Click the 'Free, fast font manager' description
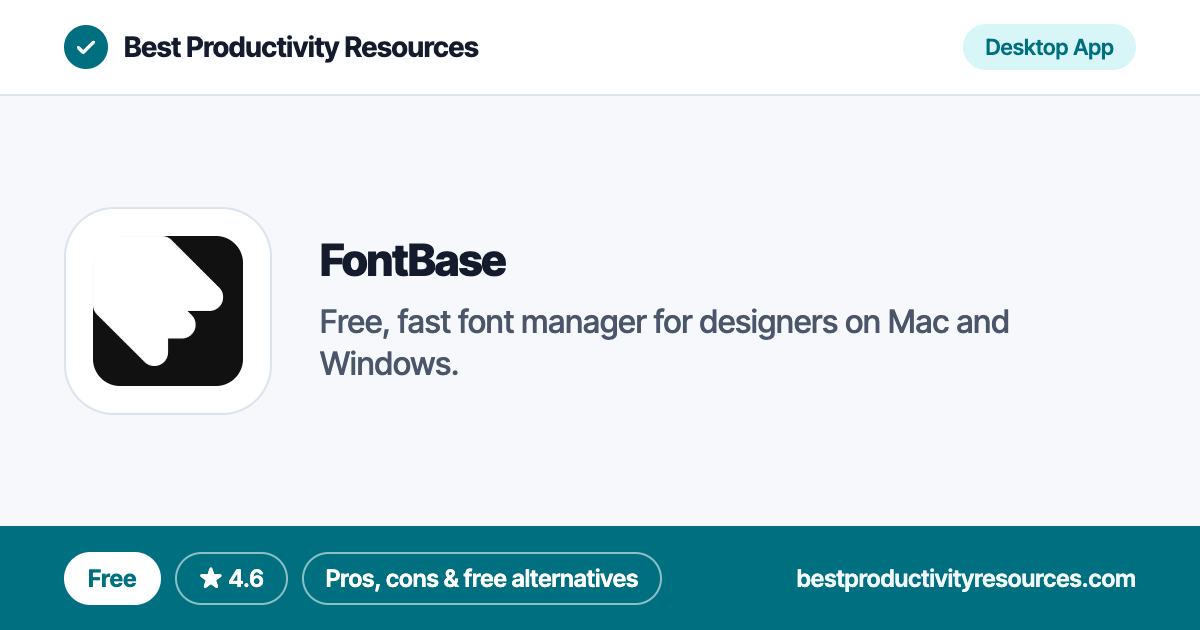The width and height of the screenshot is (1200, 630). (664, 343)
